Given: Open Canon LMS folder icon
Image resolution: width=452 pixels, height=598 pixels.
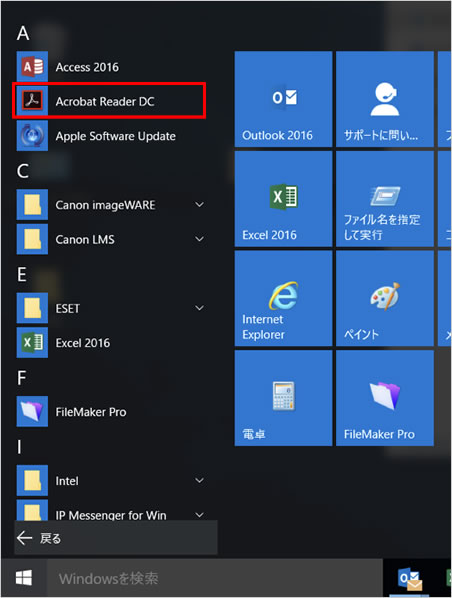Looking at the screenshot, I should 32,239.
